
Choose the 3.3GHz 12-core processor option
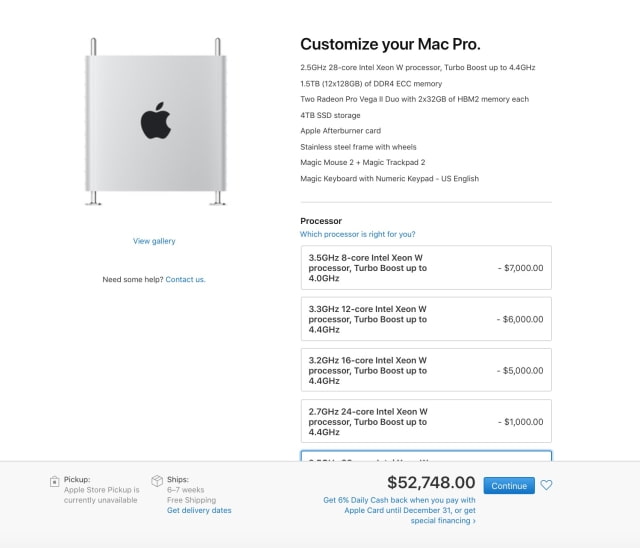click(425, 319)
